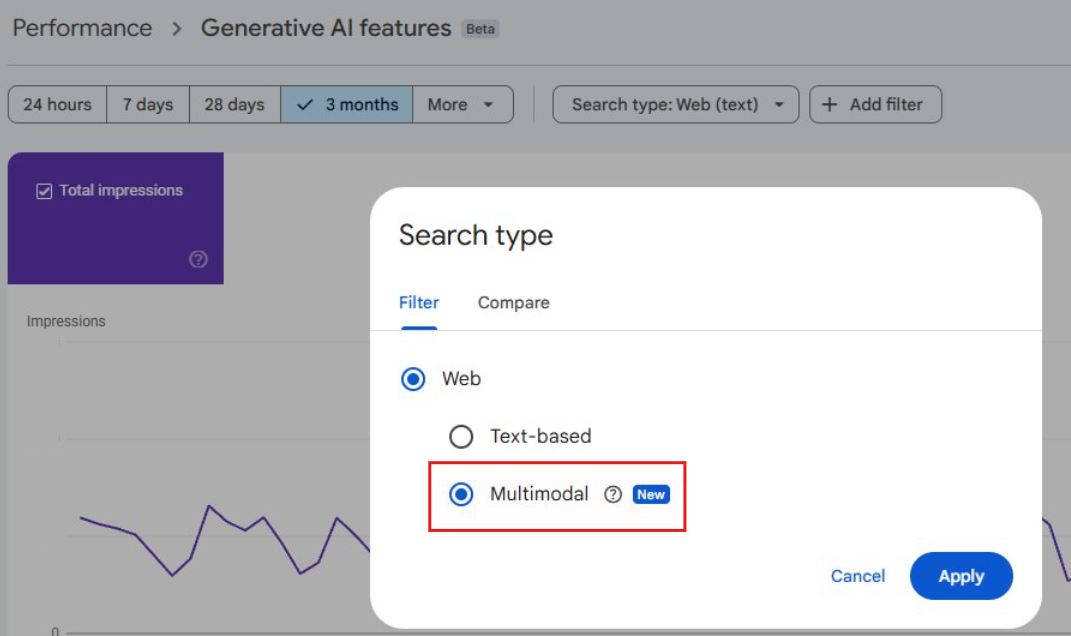Click the Impressions chart axis label
Viewport: 1071px width, 636px height.
(x=66, y=321)
